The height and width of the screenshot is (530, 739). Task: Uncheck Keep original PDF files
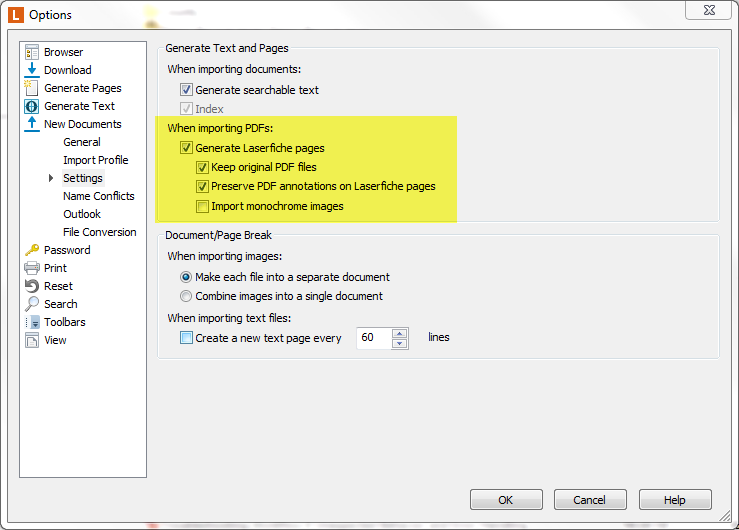202,167
